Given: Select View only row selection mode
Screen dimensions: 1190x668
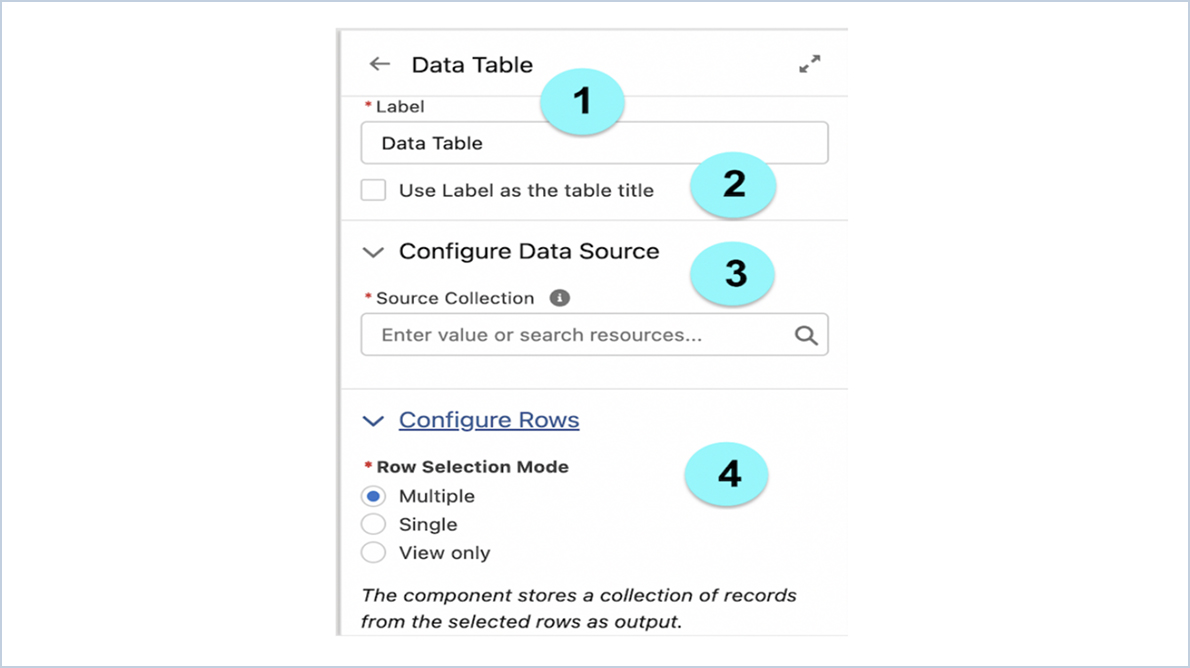Looking at the screenshot, I should pyautogui.click(x=373, y=552).
